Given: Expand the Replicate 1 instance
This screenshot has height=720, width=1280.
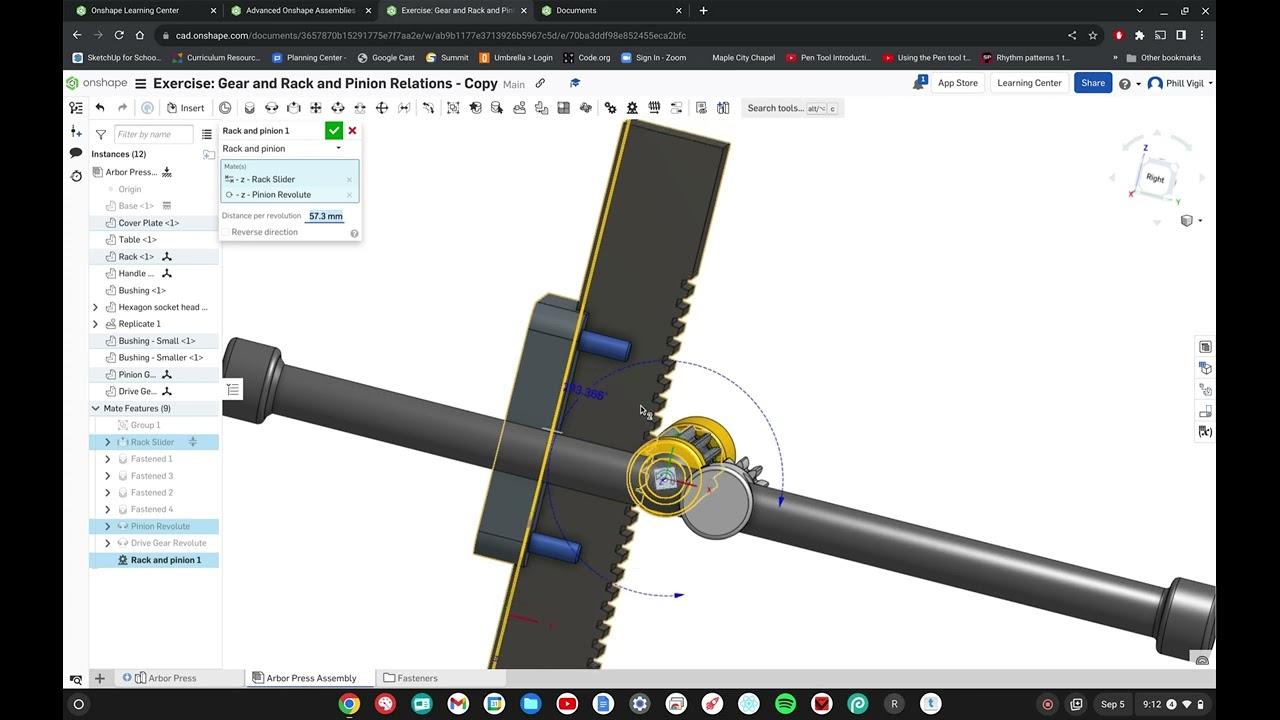Looking at the screenshot, I should point(96,324).
